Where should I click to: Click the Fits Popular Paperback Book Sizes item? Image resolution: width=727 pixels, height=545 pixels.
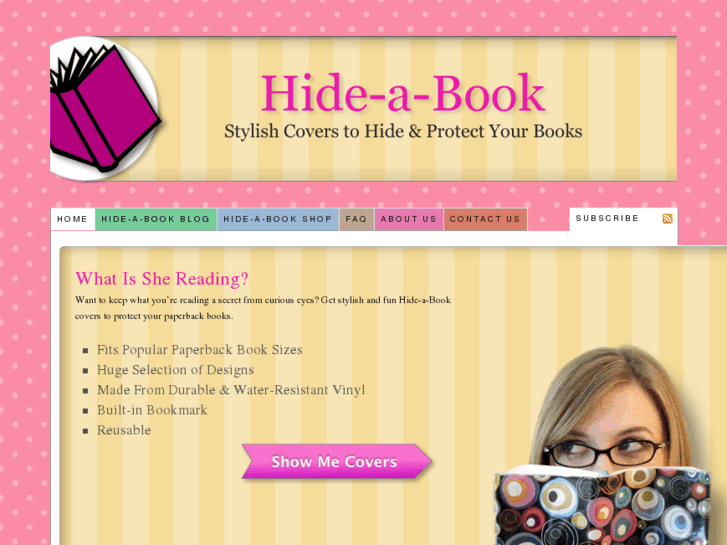click(199, 350)
